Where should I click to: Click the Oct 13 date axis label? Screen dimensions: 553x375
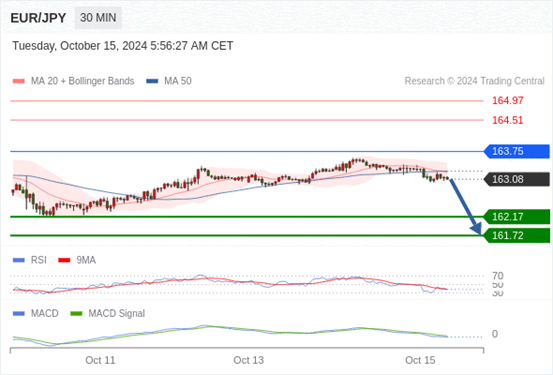click(x=248, y=360)
